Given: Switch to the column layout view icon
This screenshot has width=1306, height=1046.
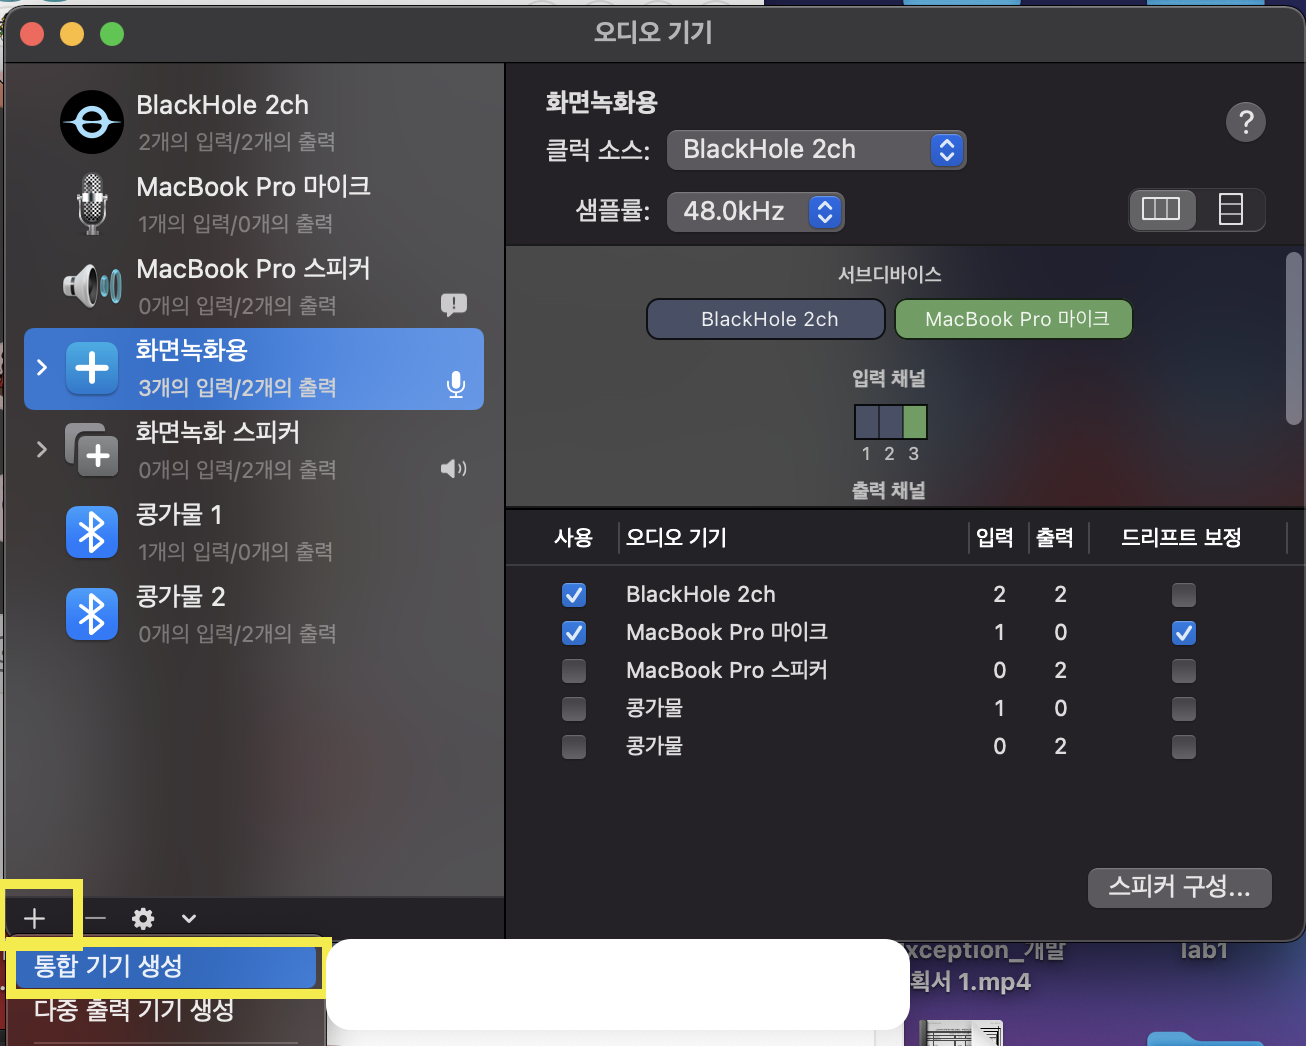Looking at the screenshot, I should pyautogui.click(x=1162, y=209).
